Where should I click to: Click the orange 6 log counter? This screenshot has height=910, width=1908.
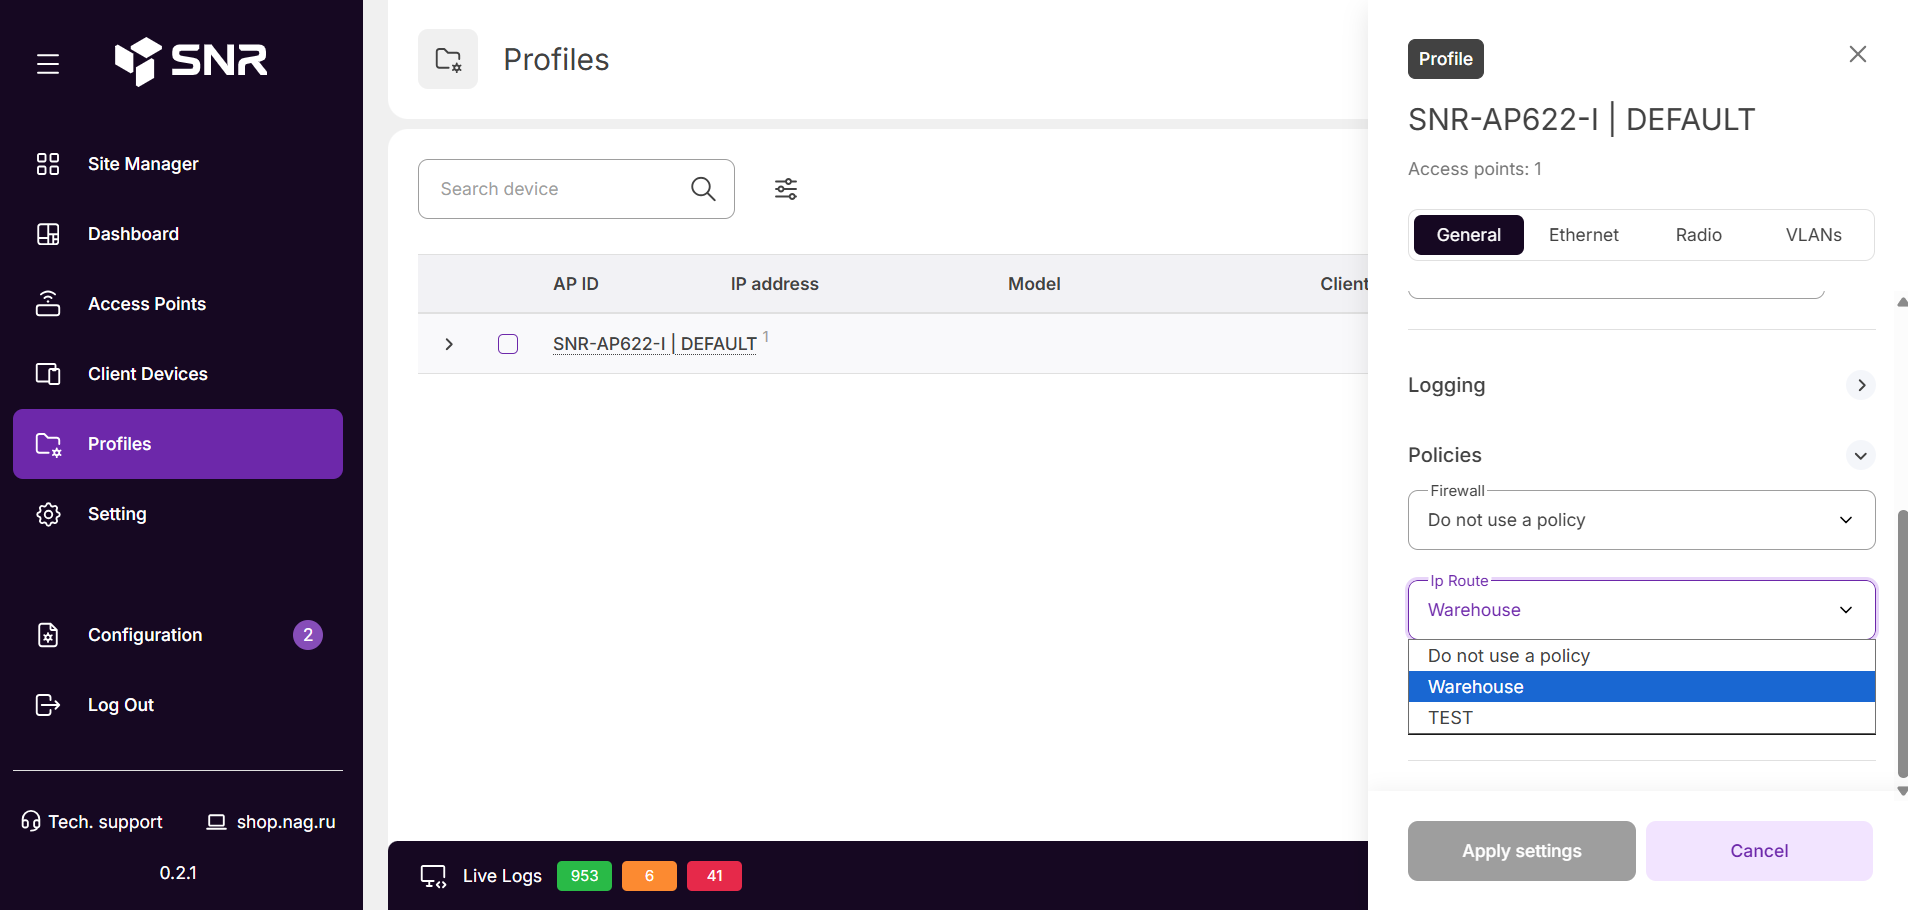[x=649, y=876]
